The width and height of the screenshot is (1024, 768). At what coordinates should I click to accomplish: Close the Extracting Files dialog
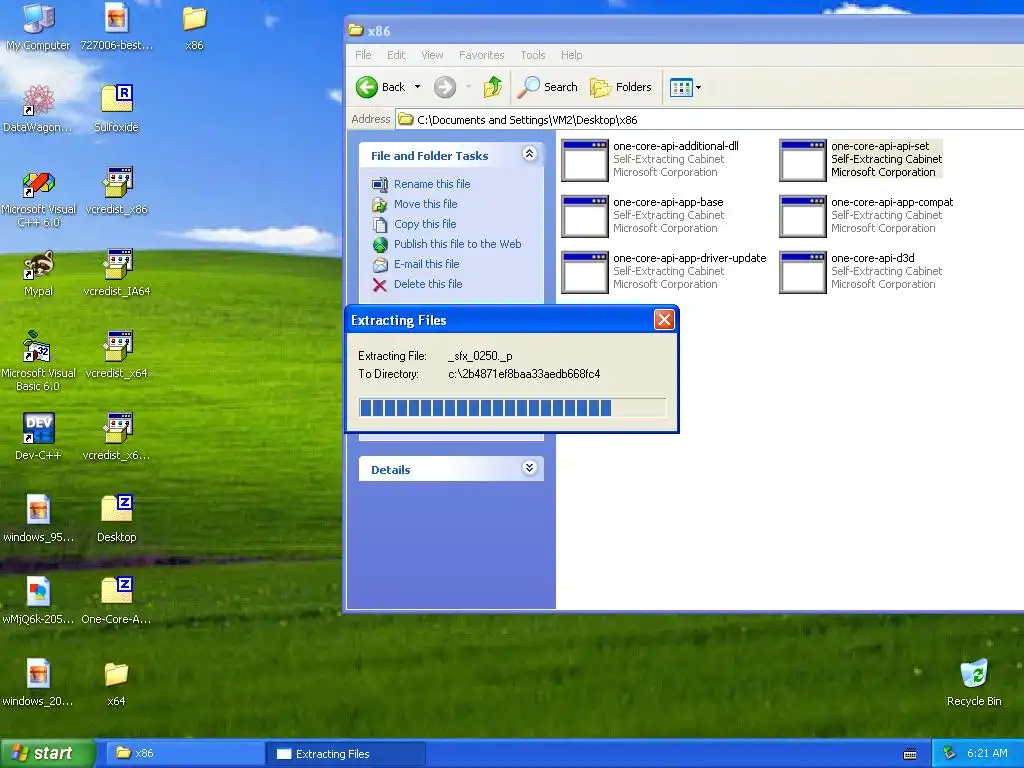coord(664,319)
